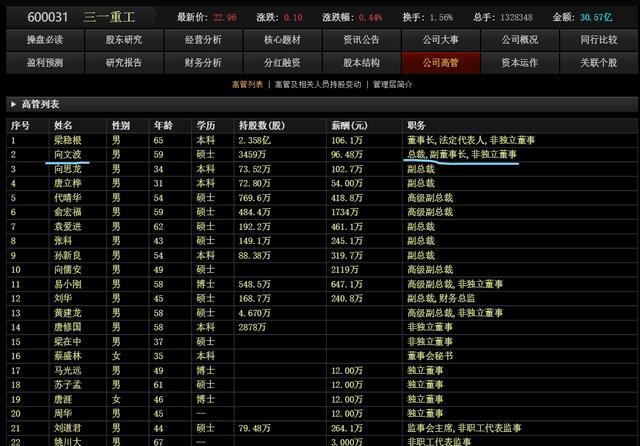The width and height of the screenshot is (640, 446).
Task: Select executive name 马光远
Action: tap(68, 371)
